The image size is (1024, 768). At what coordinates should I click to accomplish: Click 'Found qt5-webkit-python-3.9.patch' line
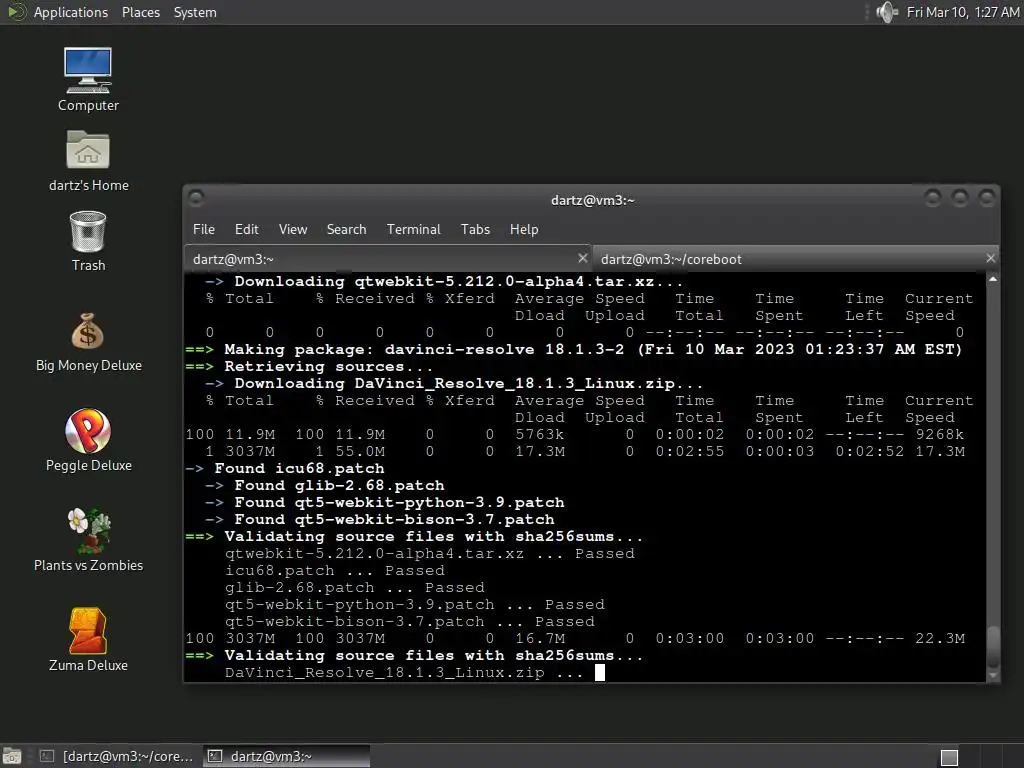point(385,502)
